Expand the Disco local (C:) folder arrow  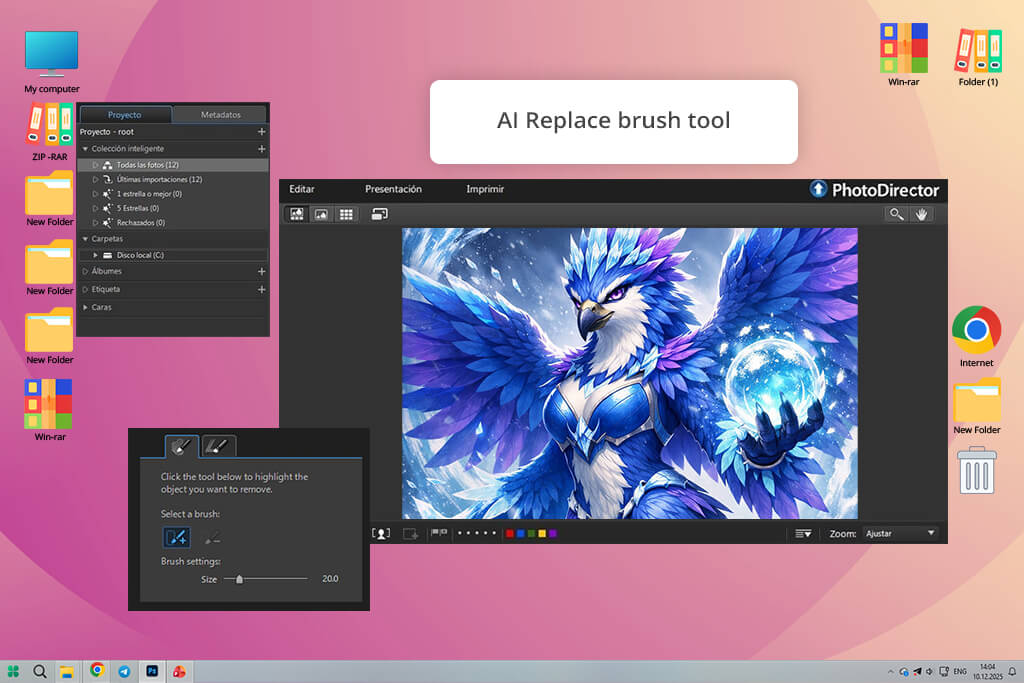click(95, 255)
